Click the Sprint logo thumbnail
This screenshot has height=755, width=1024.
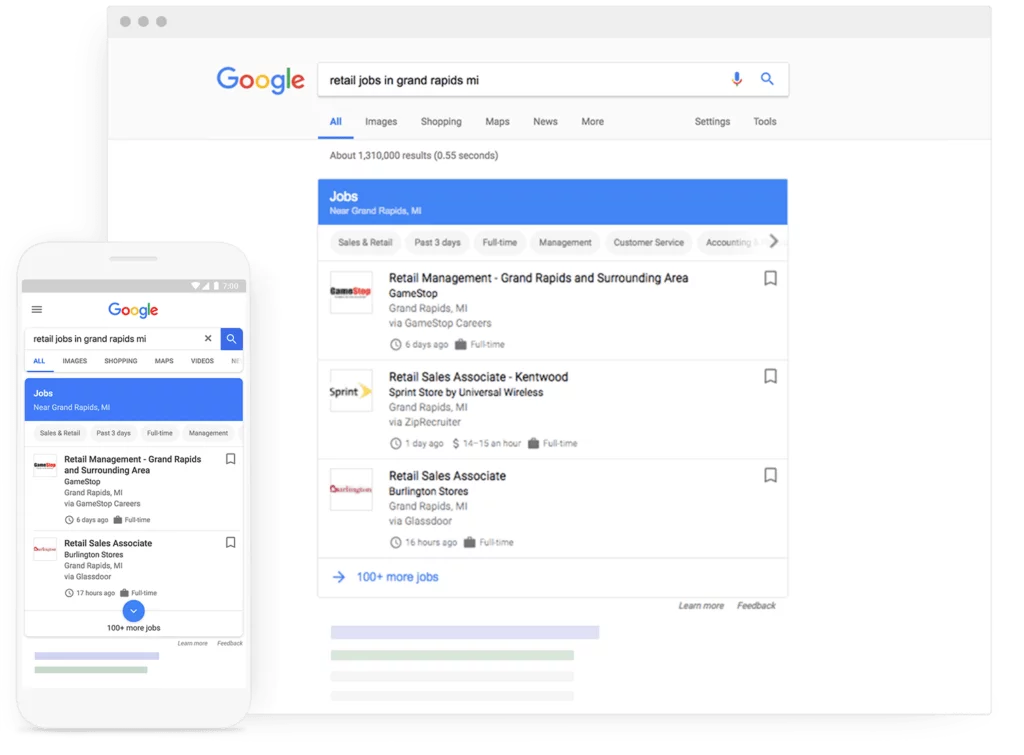351,391
